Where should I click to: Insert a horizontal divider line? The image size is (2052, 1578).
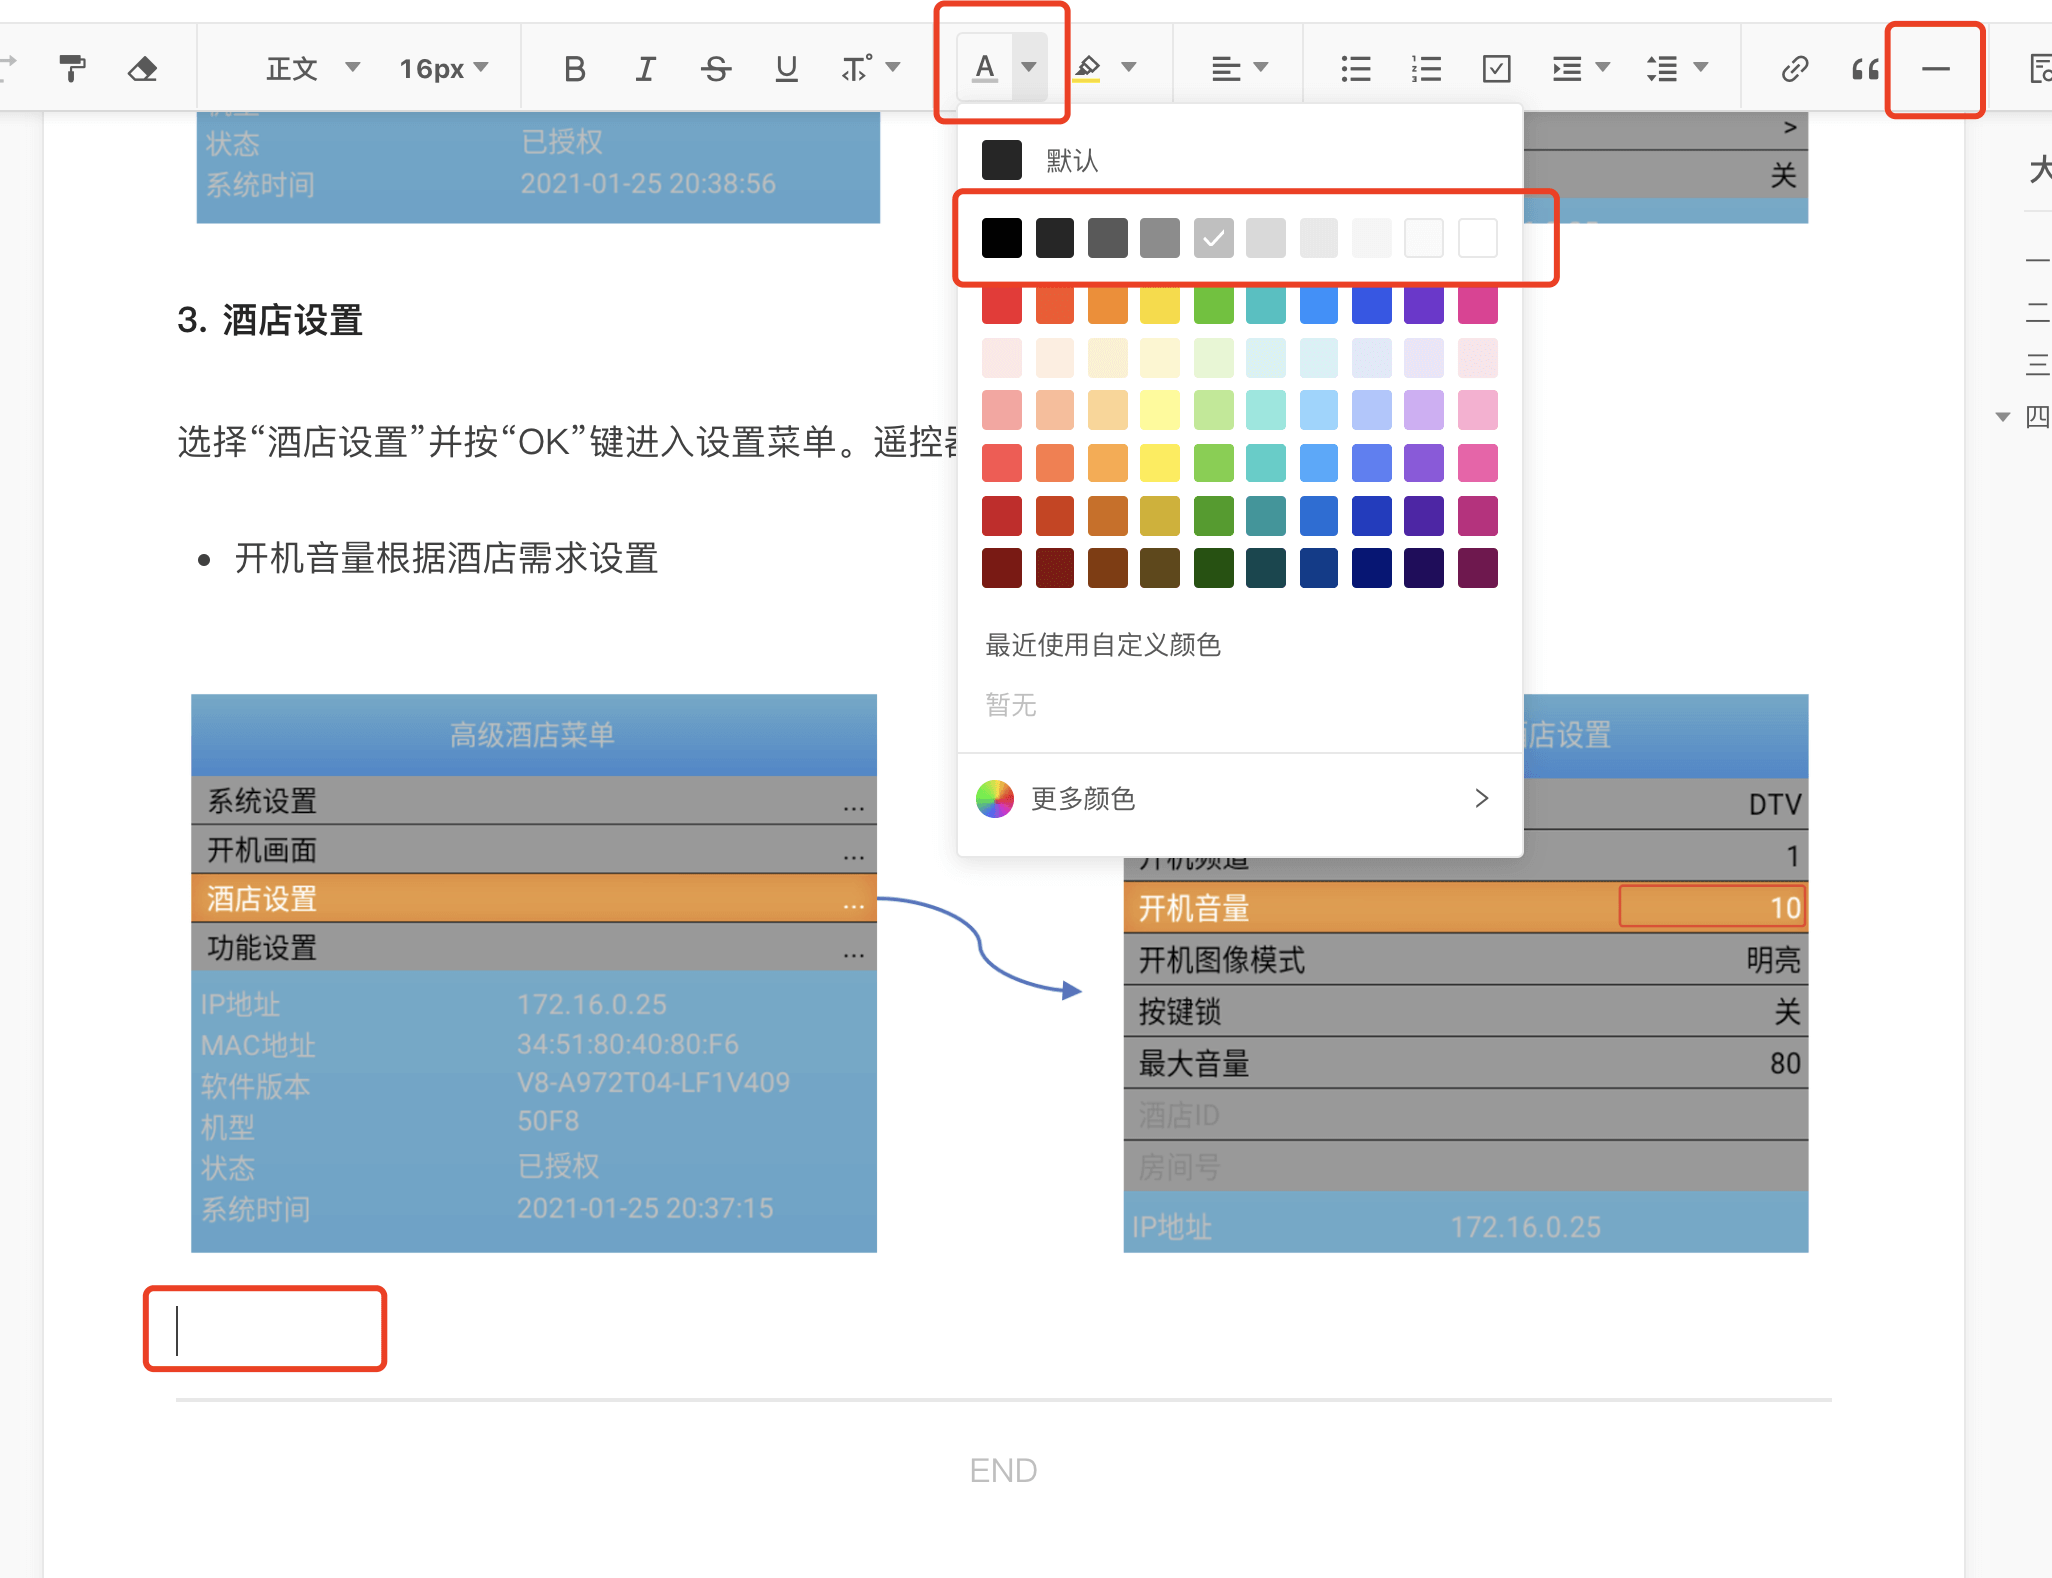pyautogui.click(x=1935, y=68)
